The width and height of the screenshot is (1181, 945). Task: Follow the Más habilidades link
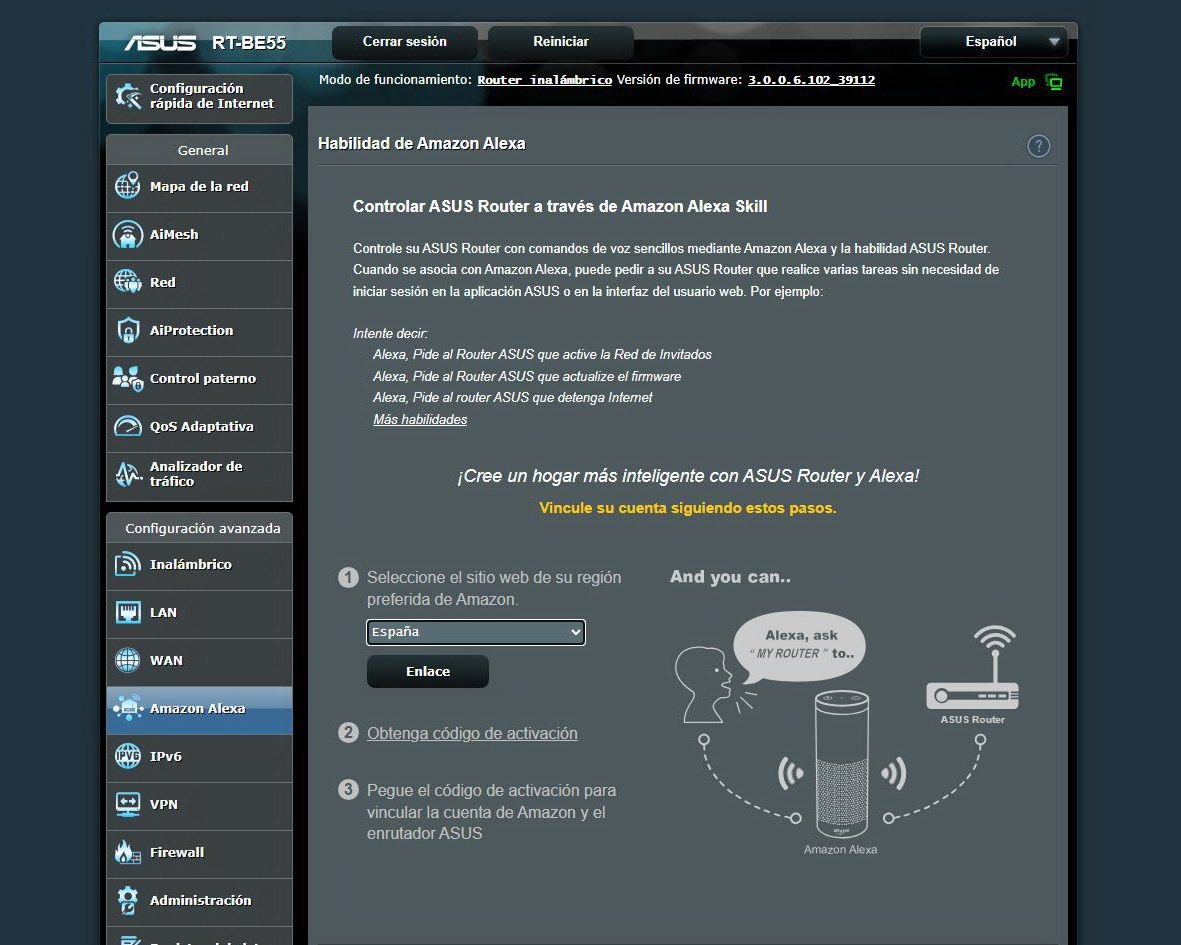420,420
